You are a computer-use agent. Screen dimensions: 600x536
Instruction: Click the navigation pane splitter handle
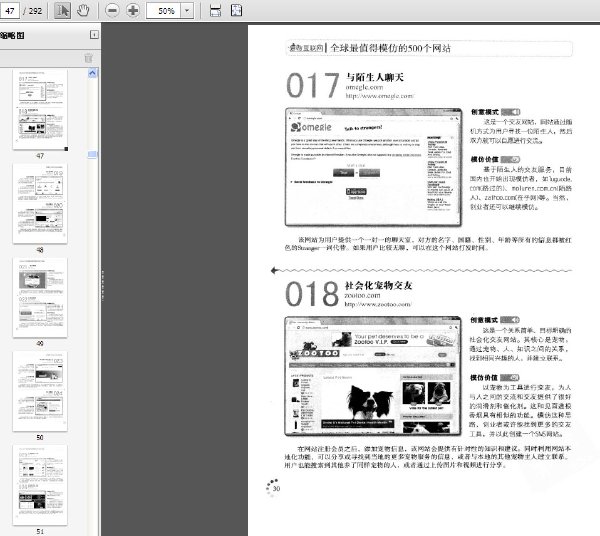pos(102,285)
